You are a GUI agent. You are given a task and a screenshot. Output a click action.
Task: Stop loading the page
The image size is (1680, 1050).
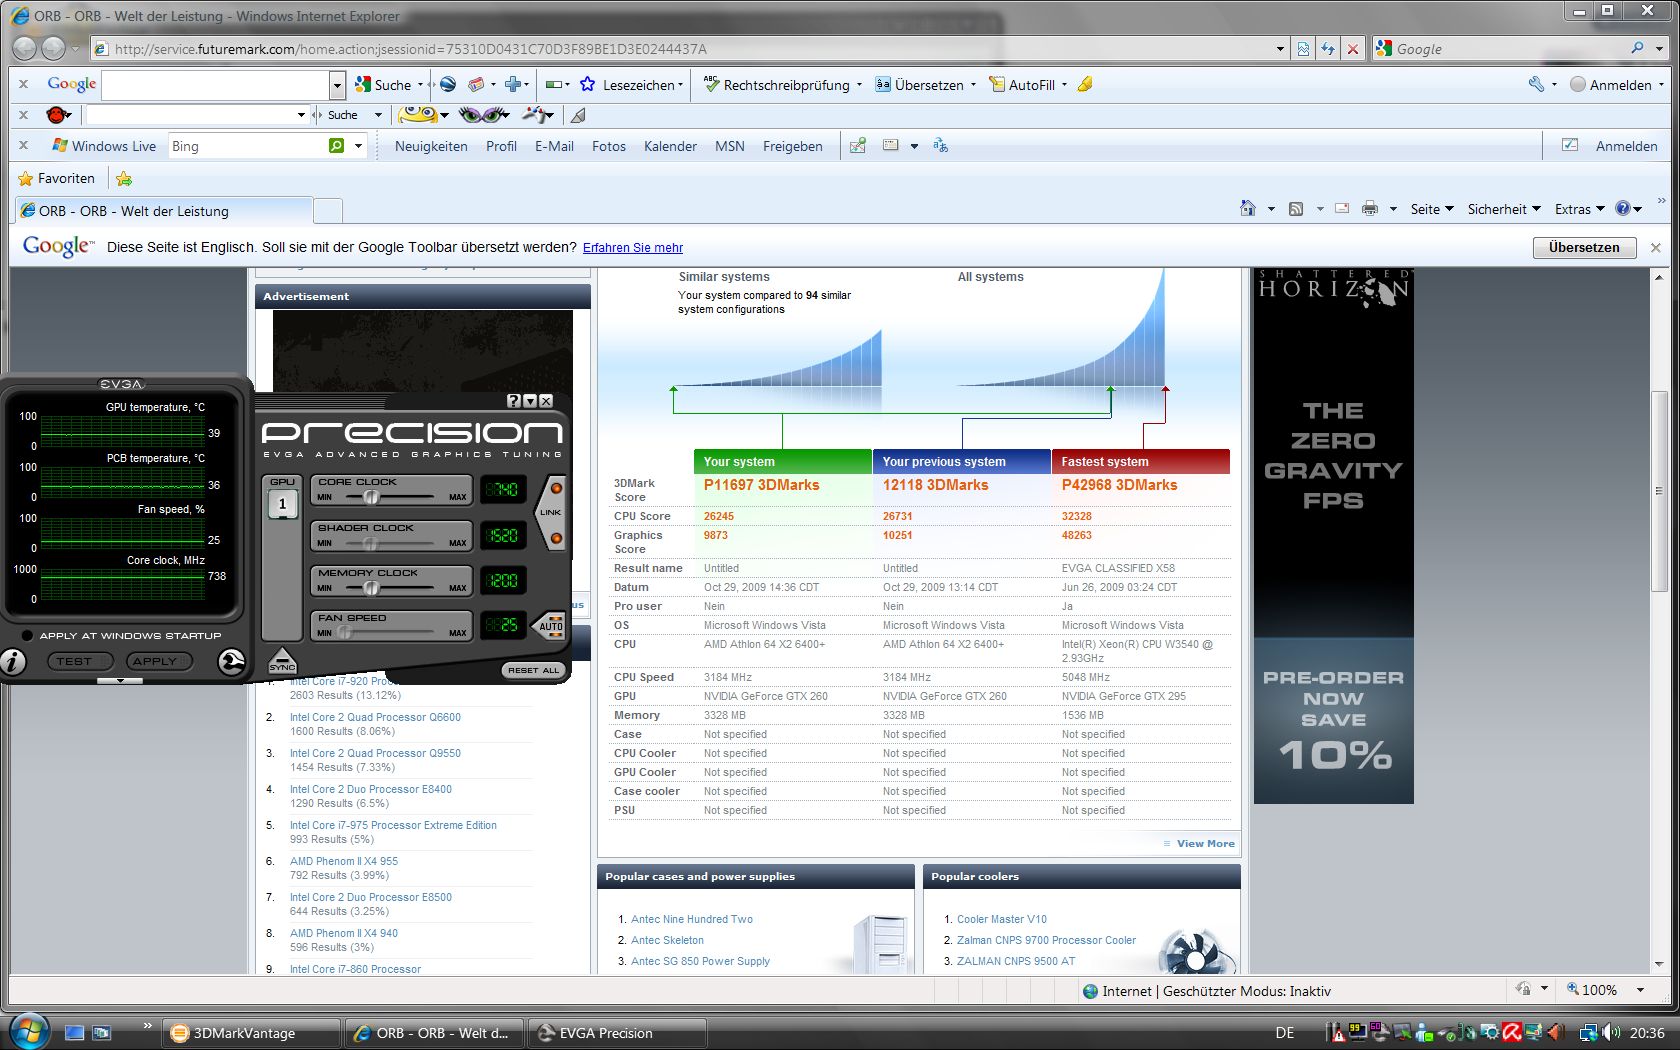point(1353,48)
